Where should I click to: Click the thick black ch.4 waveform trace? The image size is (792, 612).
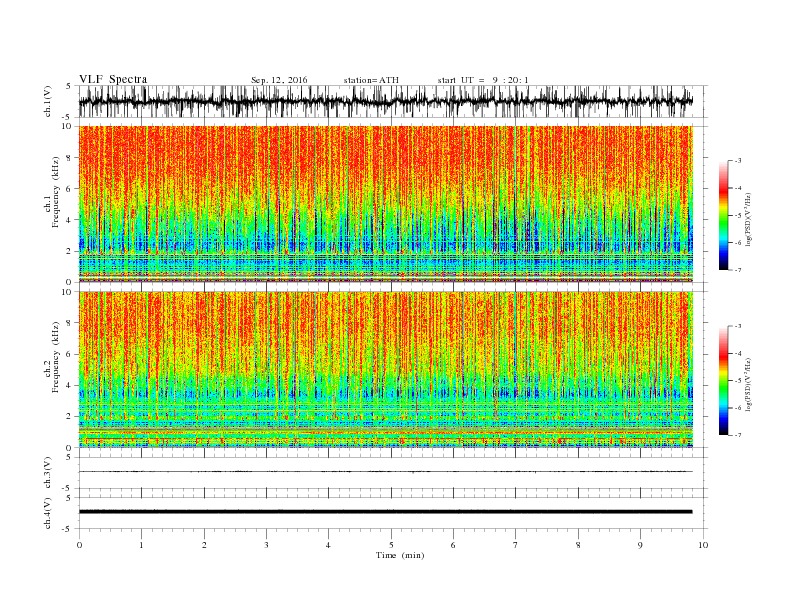(385, 512)
